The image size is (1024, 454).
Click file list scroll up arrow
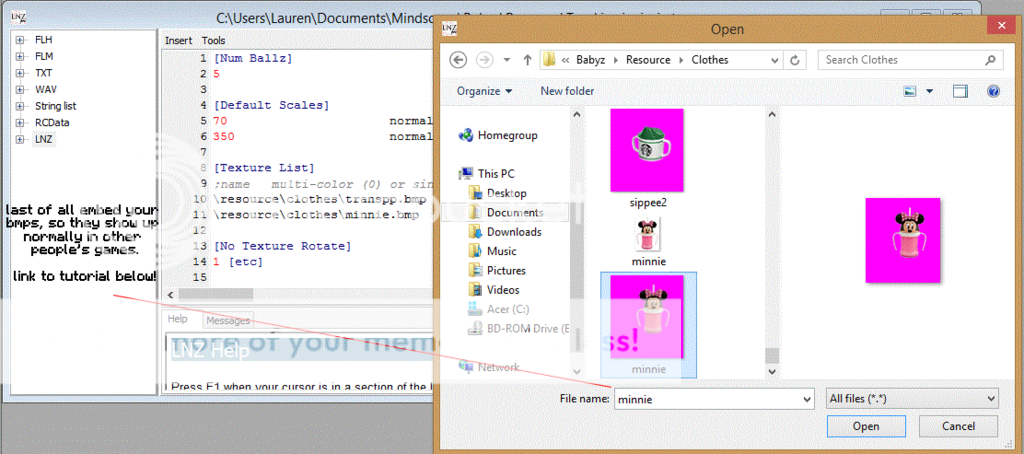point(771,115)
